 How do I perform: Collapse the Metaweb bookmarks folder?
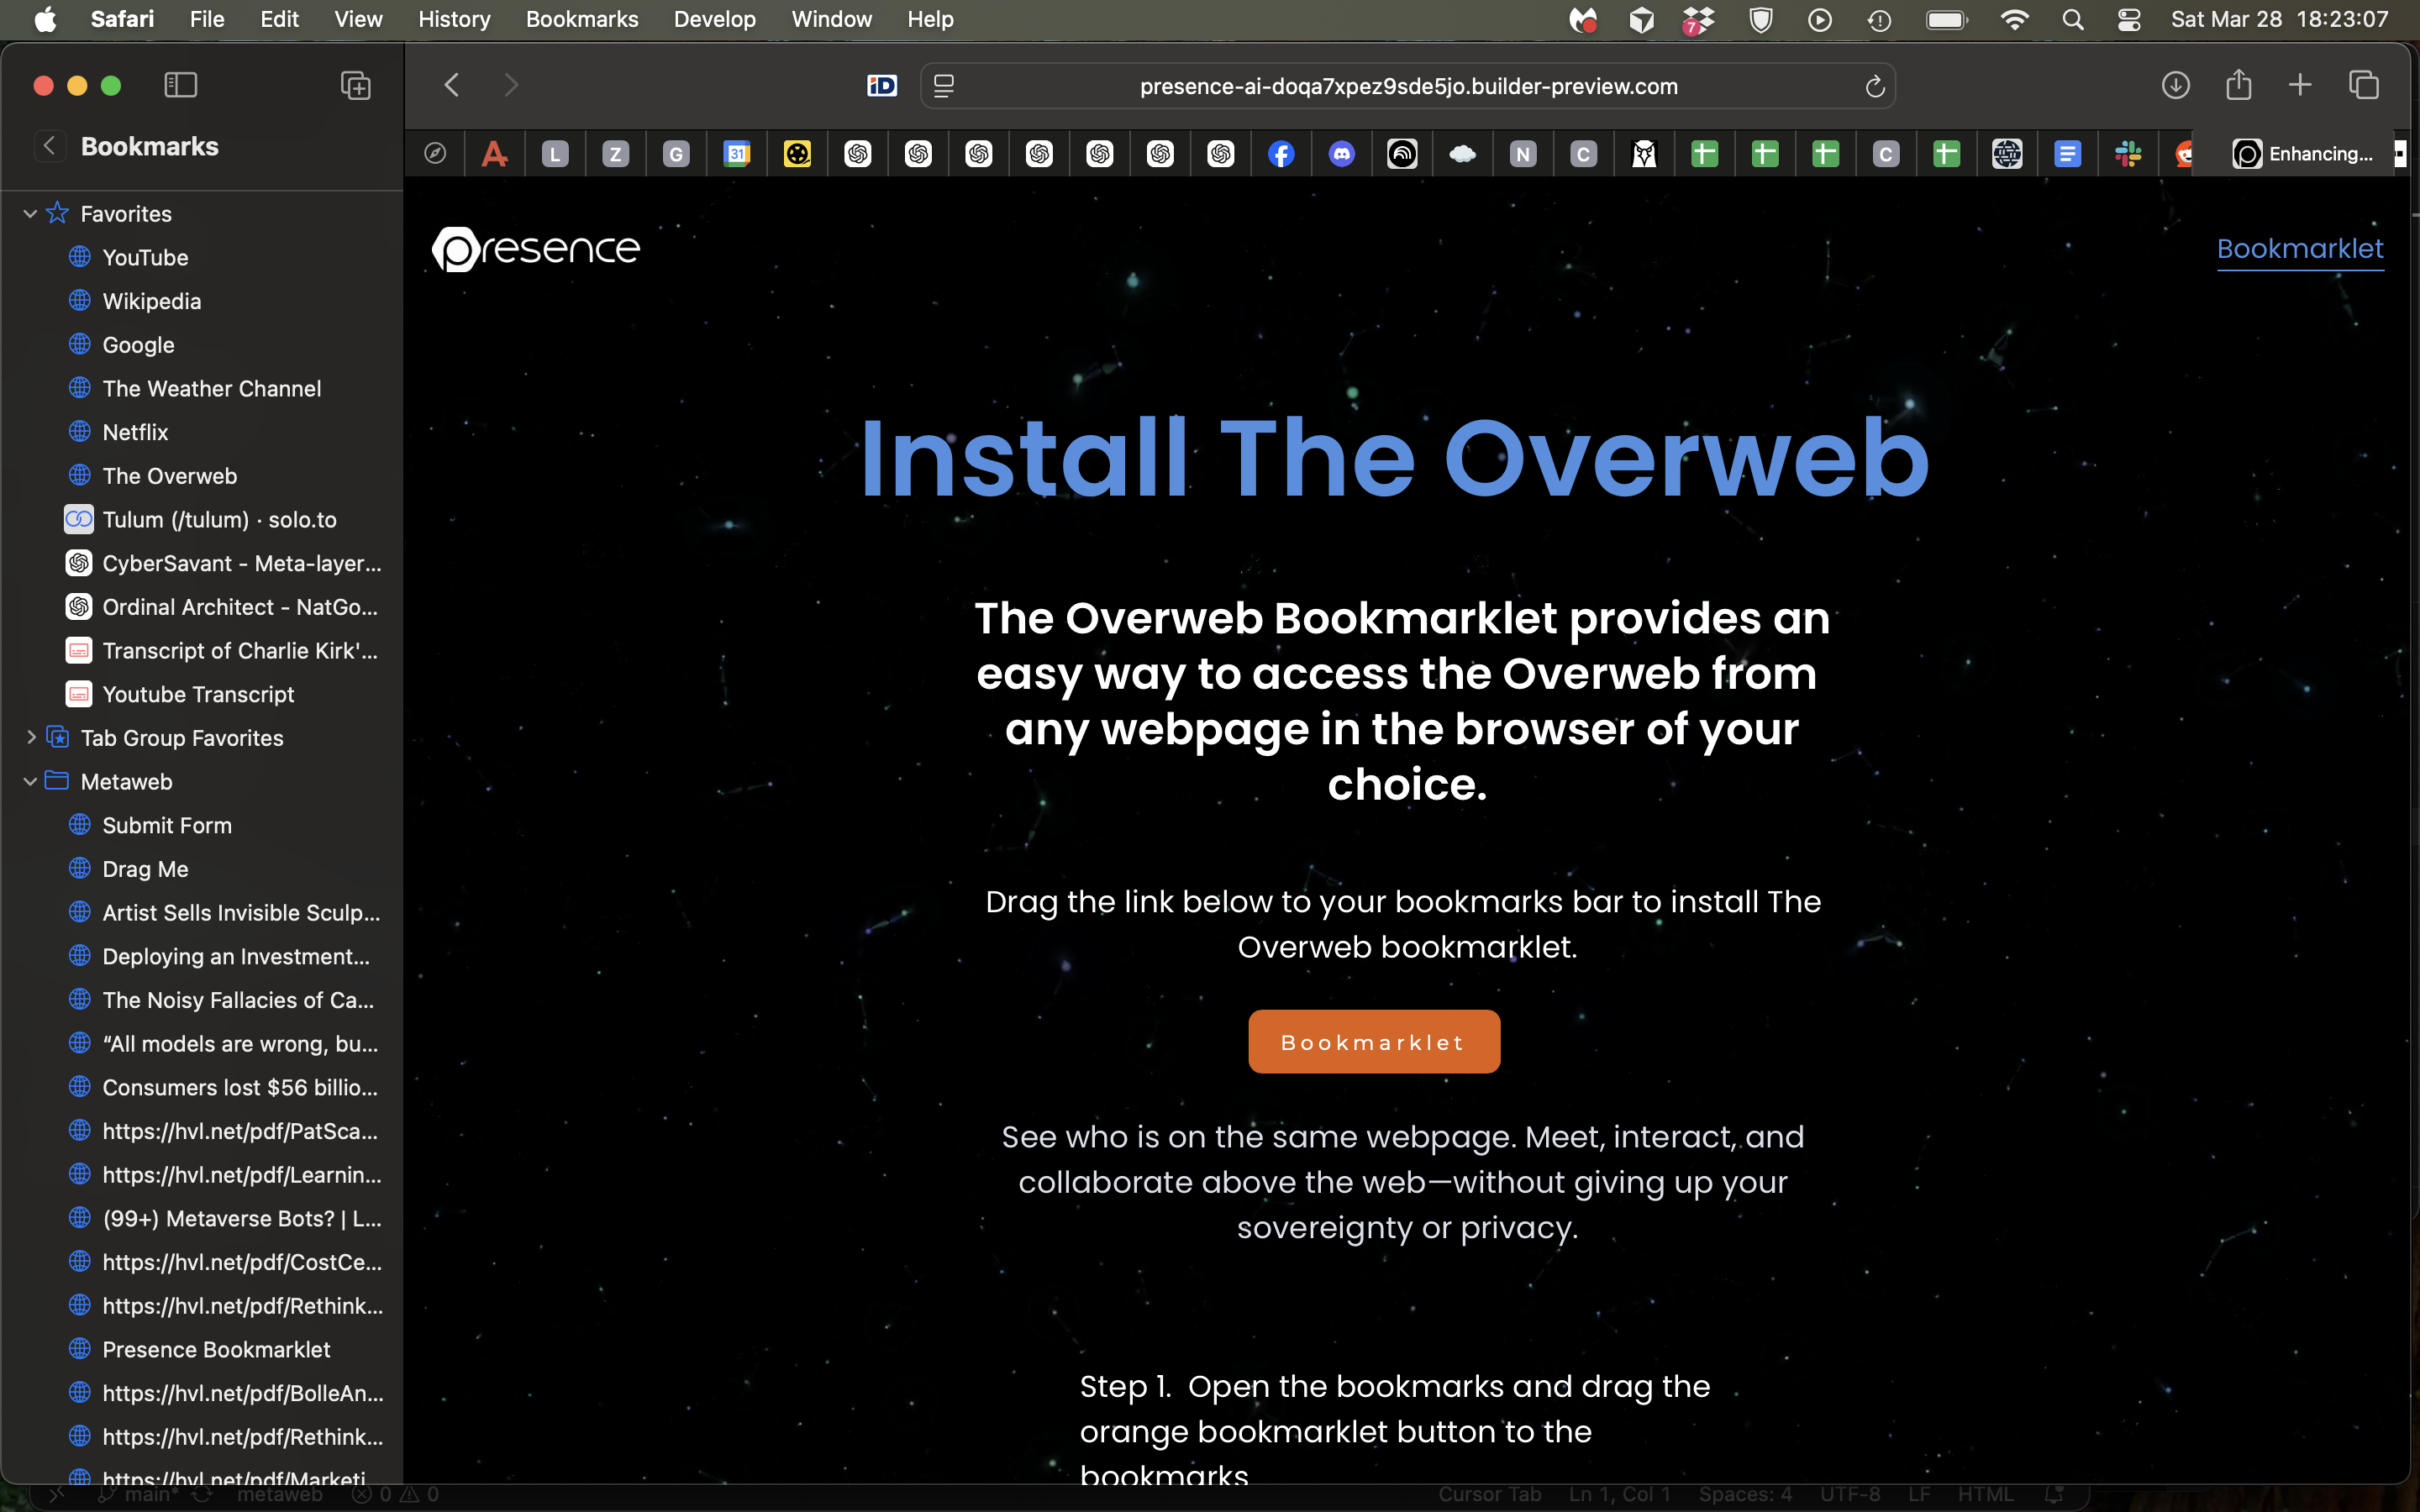[29, 781]
